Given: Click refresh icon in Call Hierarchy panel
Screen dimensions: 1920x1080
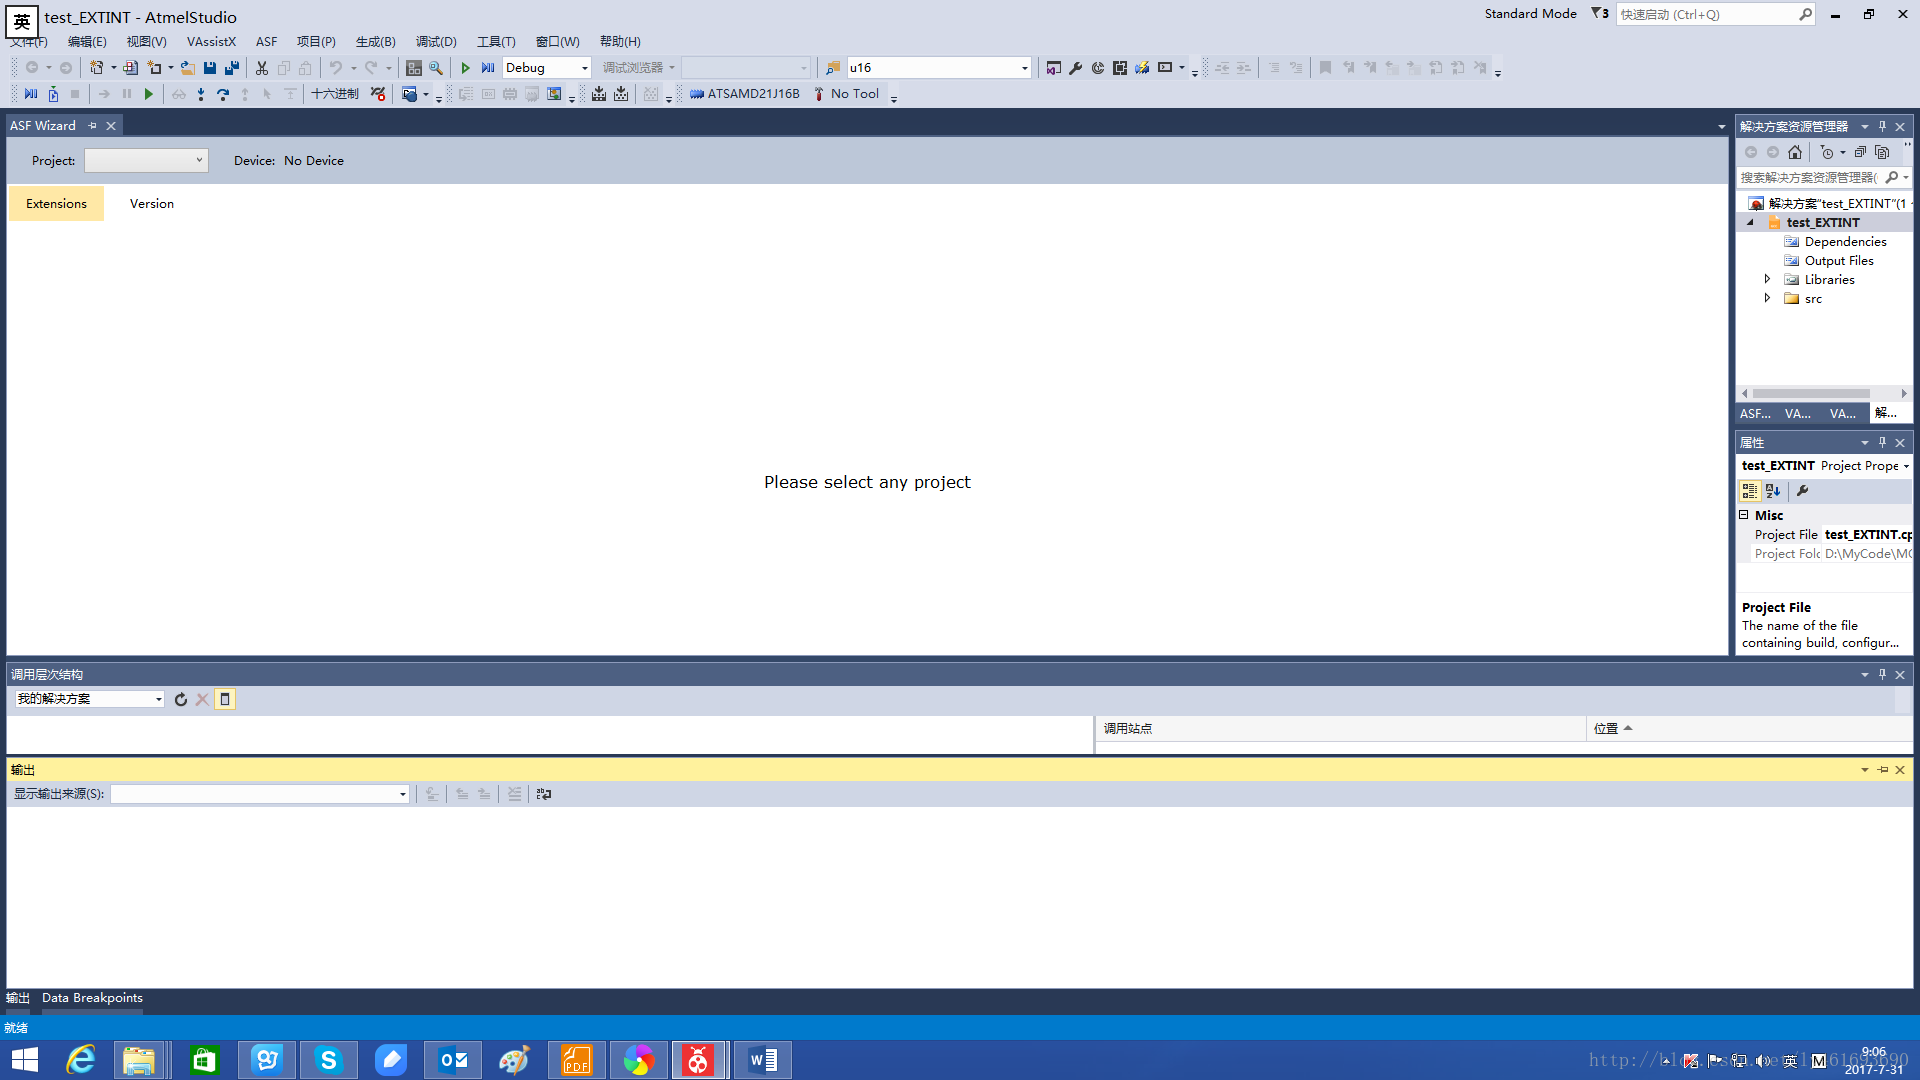Looking at the screenshot, I should point(181,700).
